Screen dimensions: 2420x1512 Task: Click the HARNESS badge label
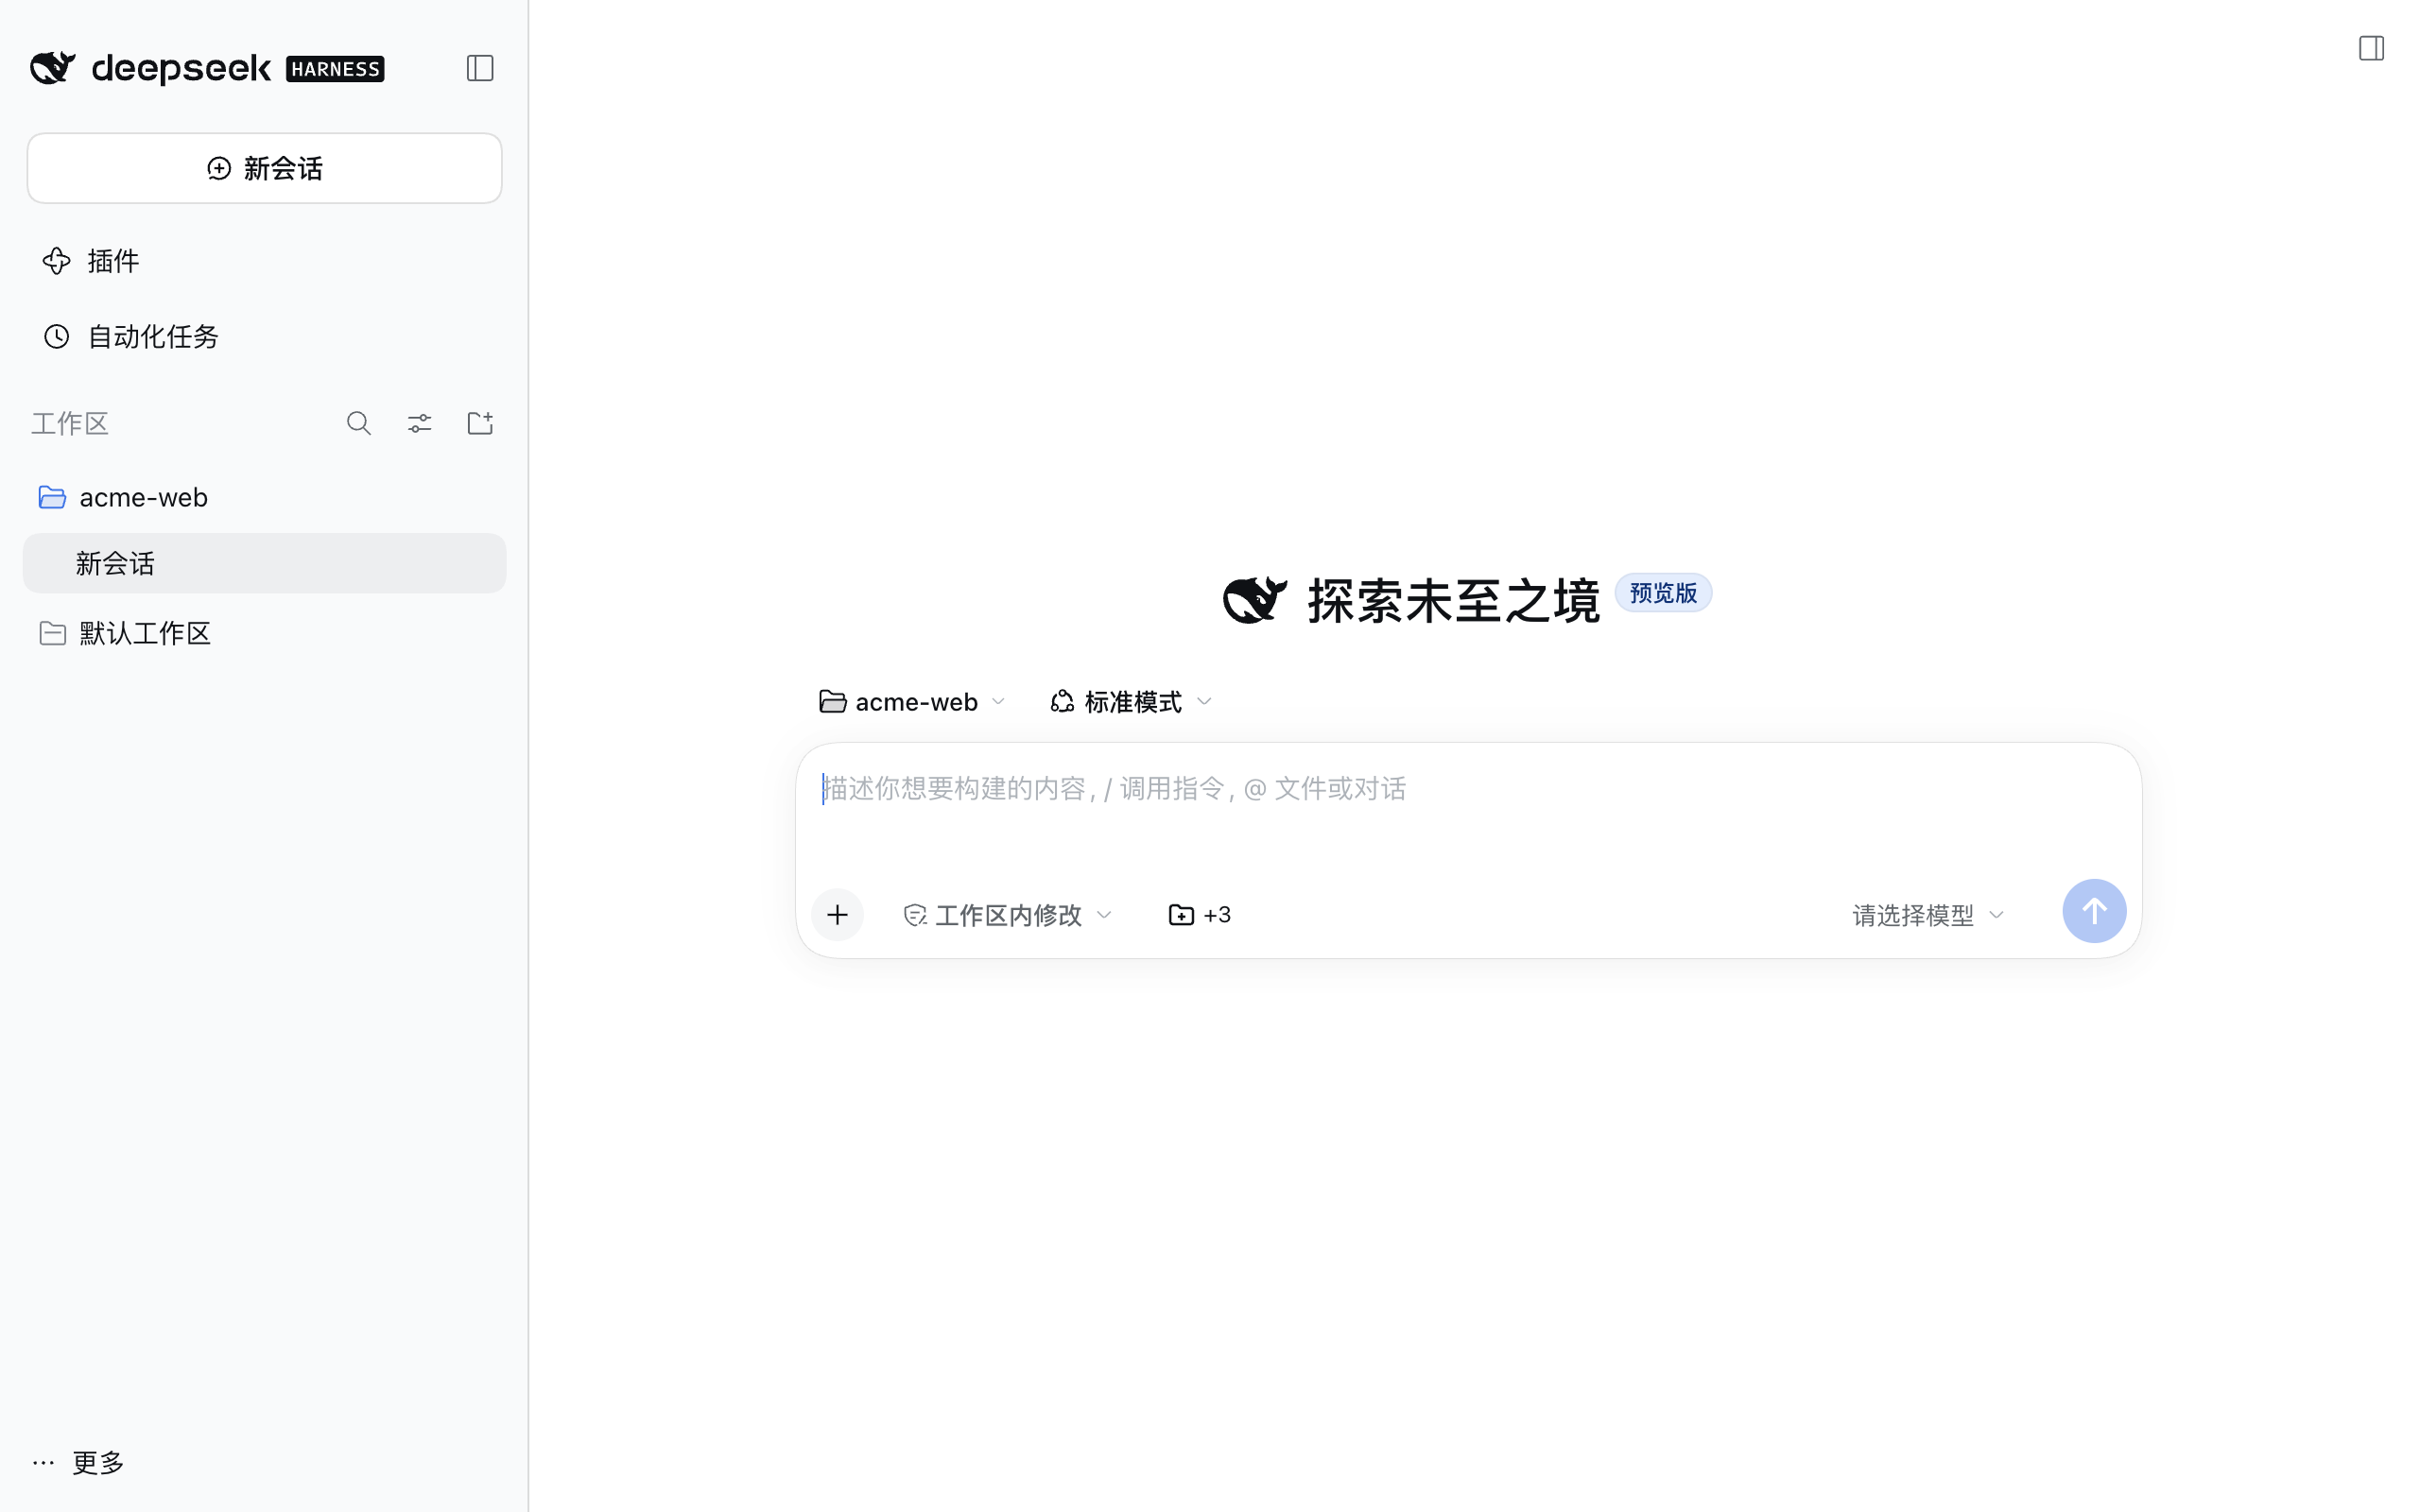click(x=335, y=69)
